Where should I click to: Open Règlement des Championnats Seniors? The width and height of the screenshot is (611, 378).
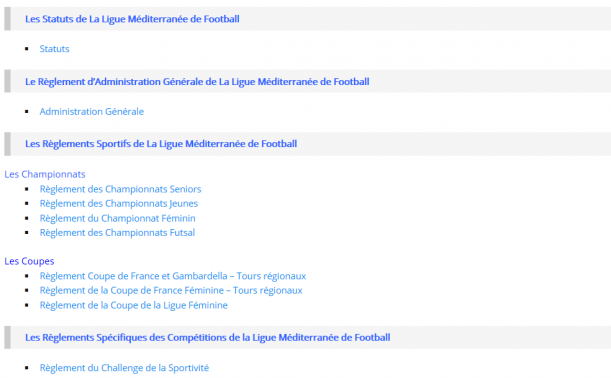[120, 189]
